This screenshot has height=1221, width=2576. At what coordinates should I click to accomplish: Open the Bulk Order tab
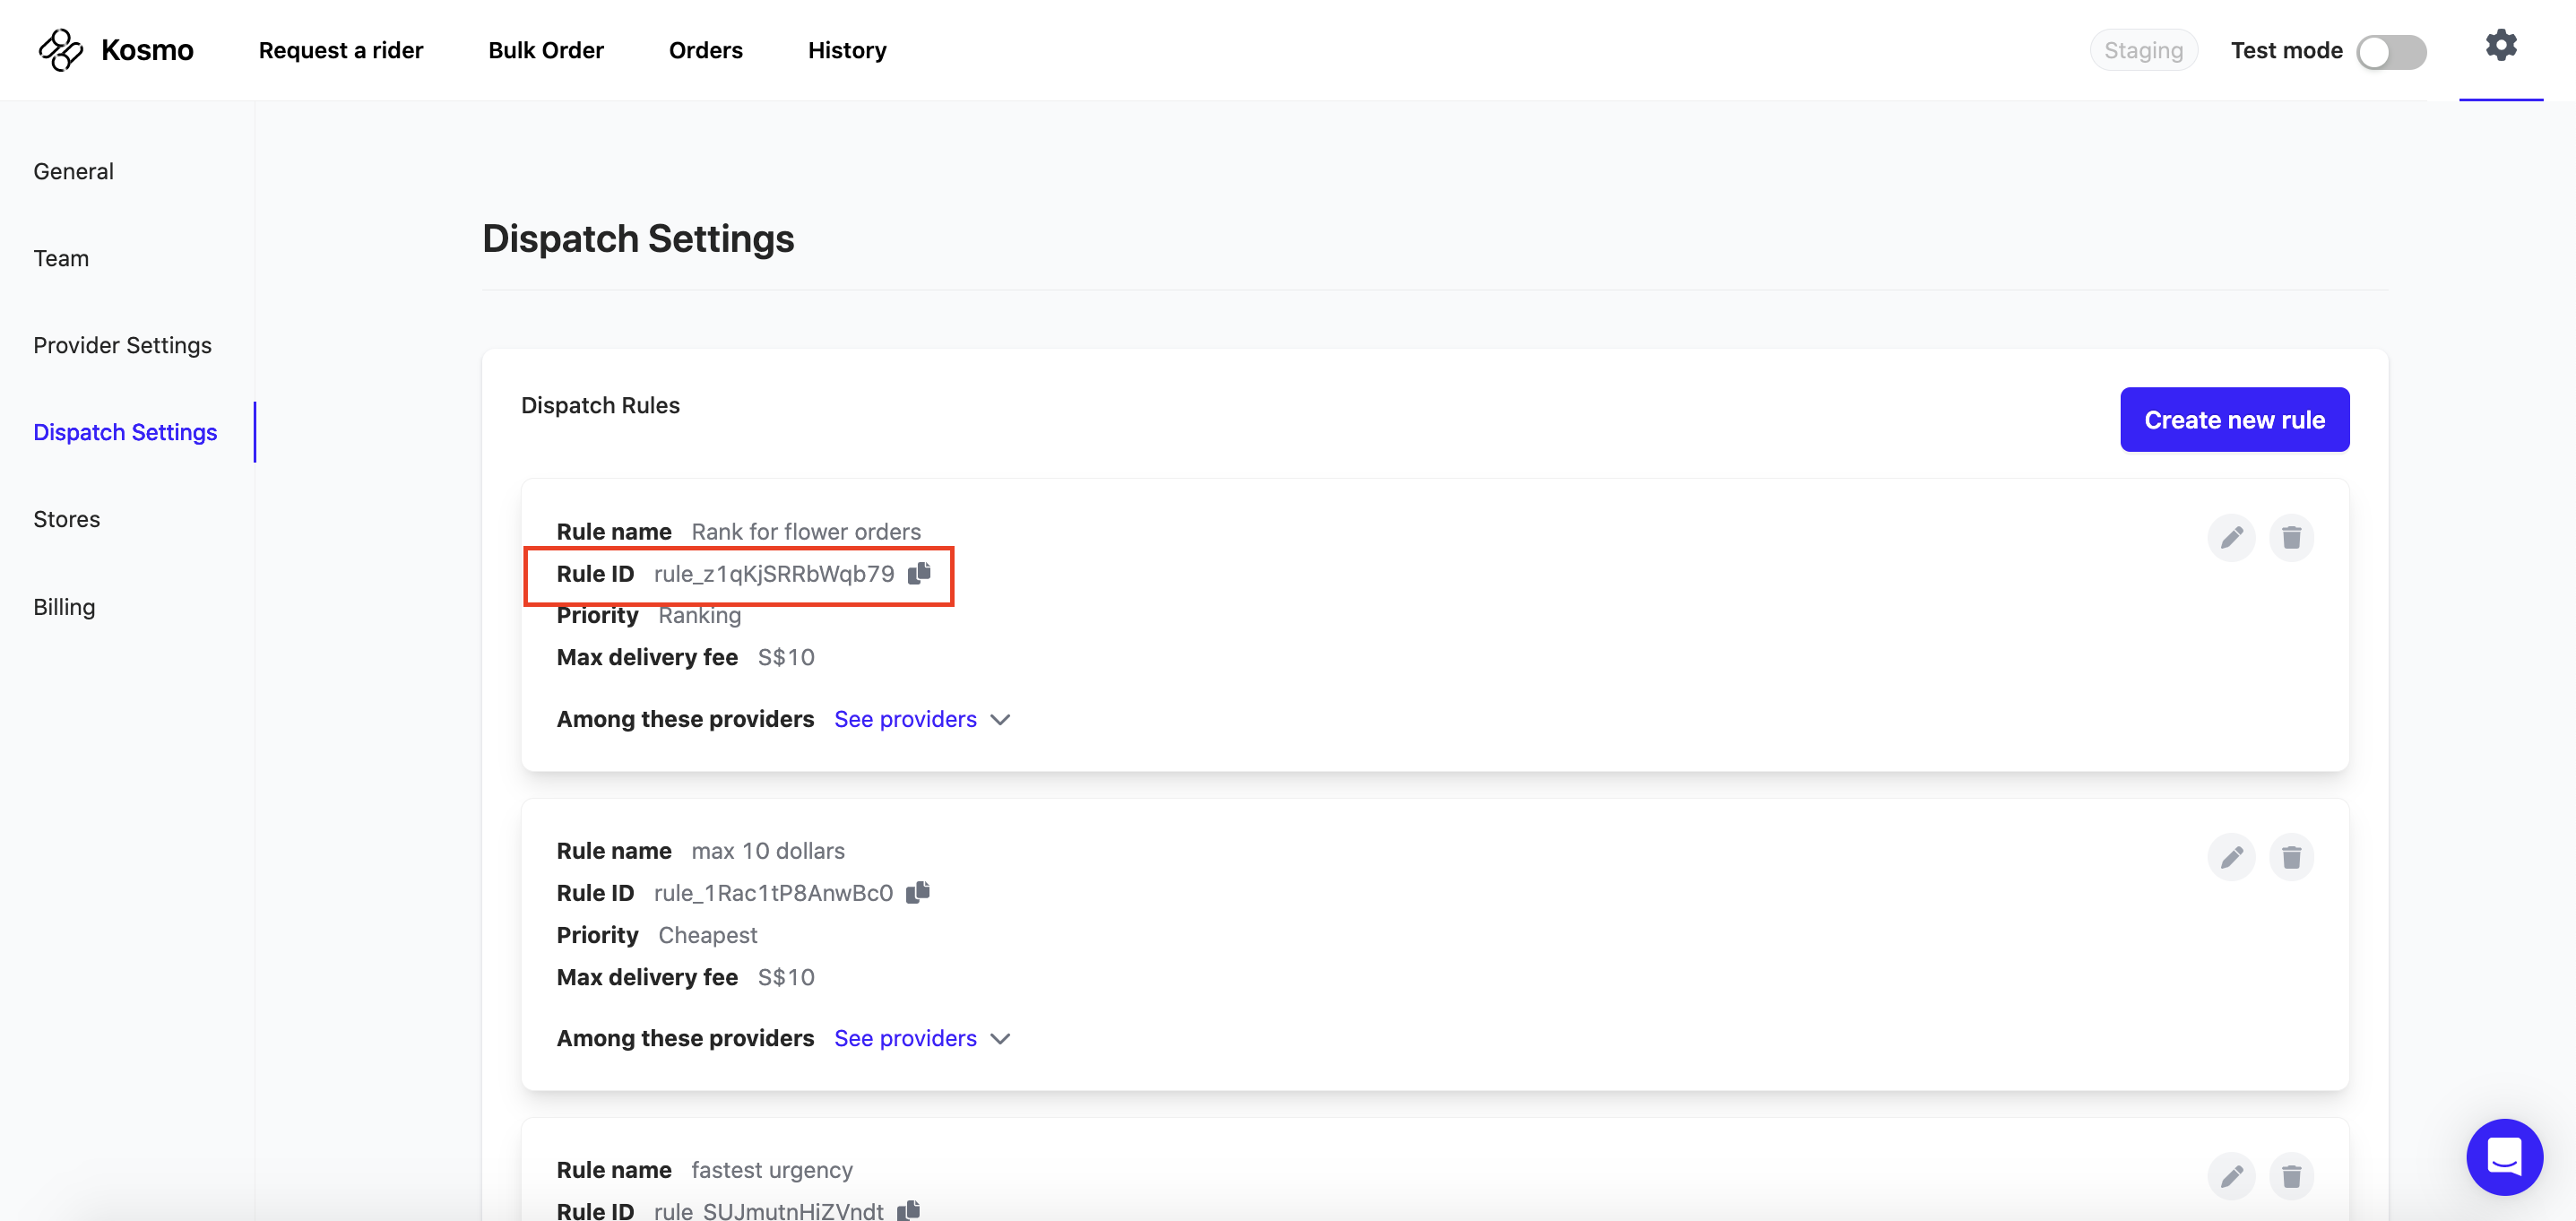pos(545,50)
